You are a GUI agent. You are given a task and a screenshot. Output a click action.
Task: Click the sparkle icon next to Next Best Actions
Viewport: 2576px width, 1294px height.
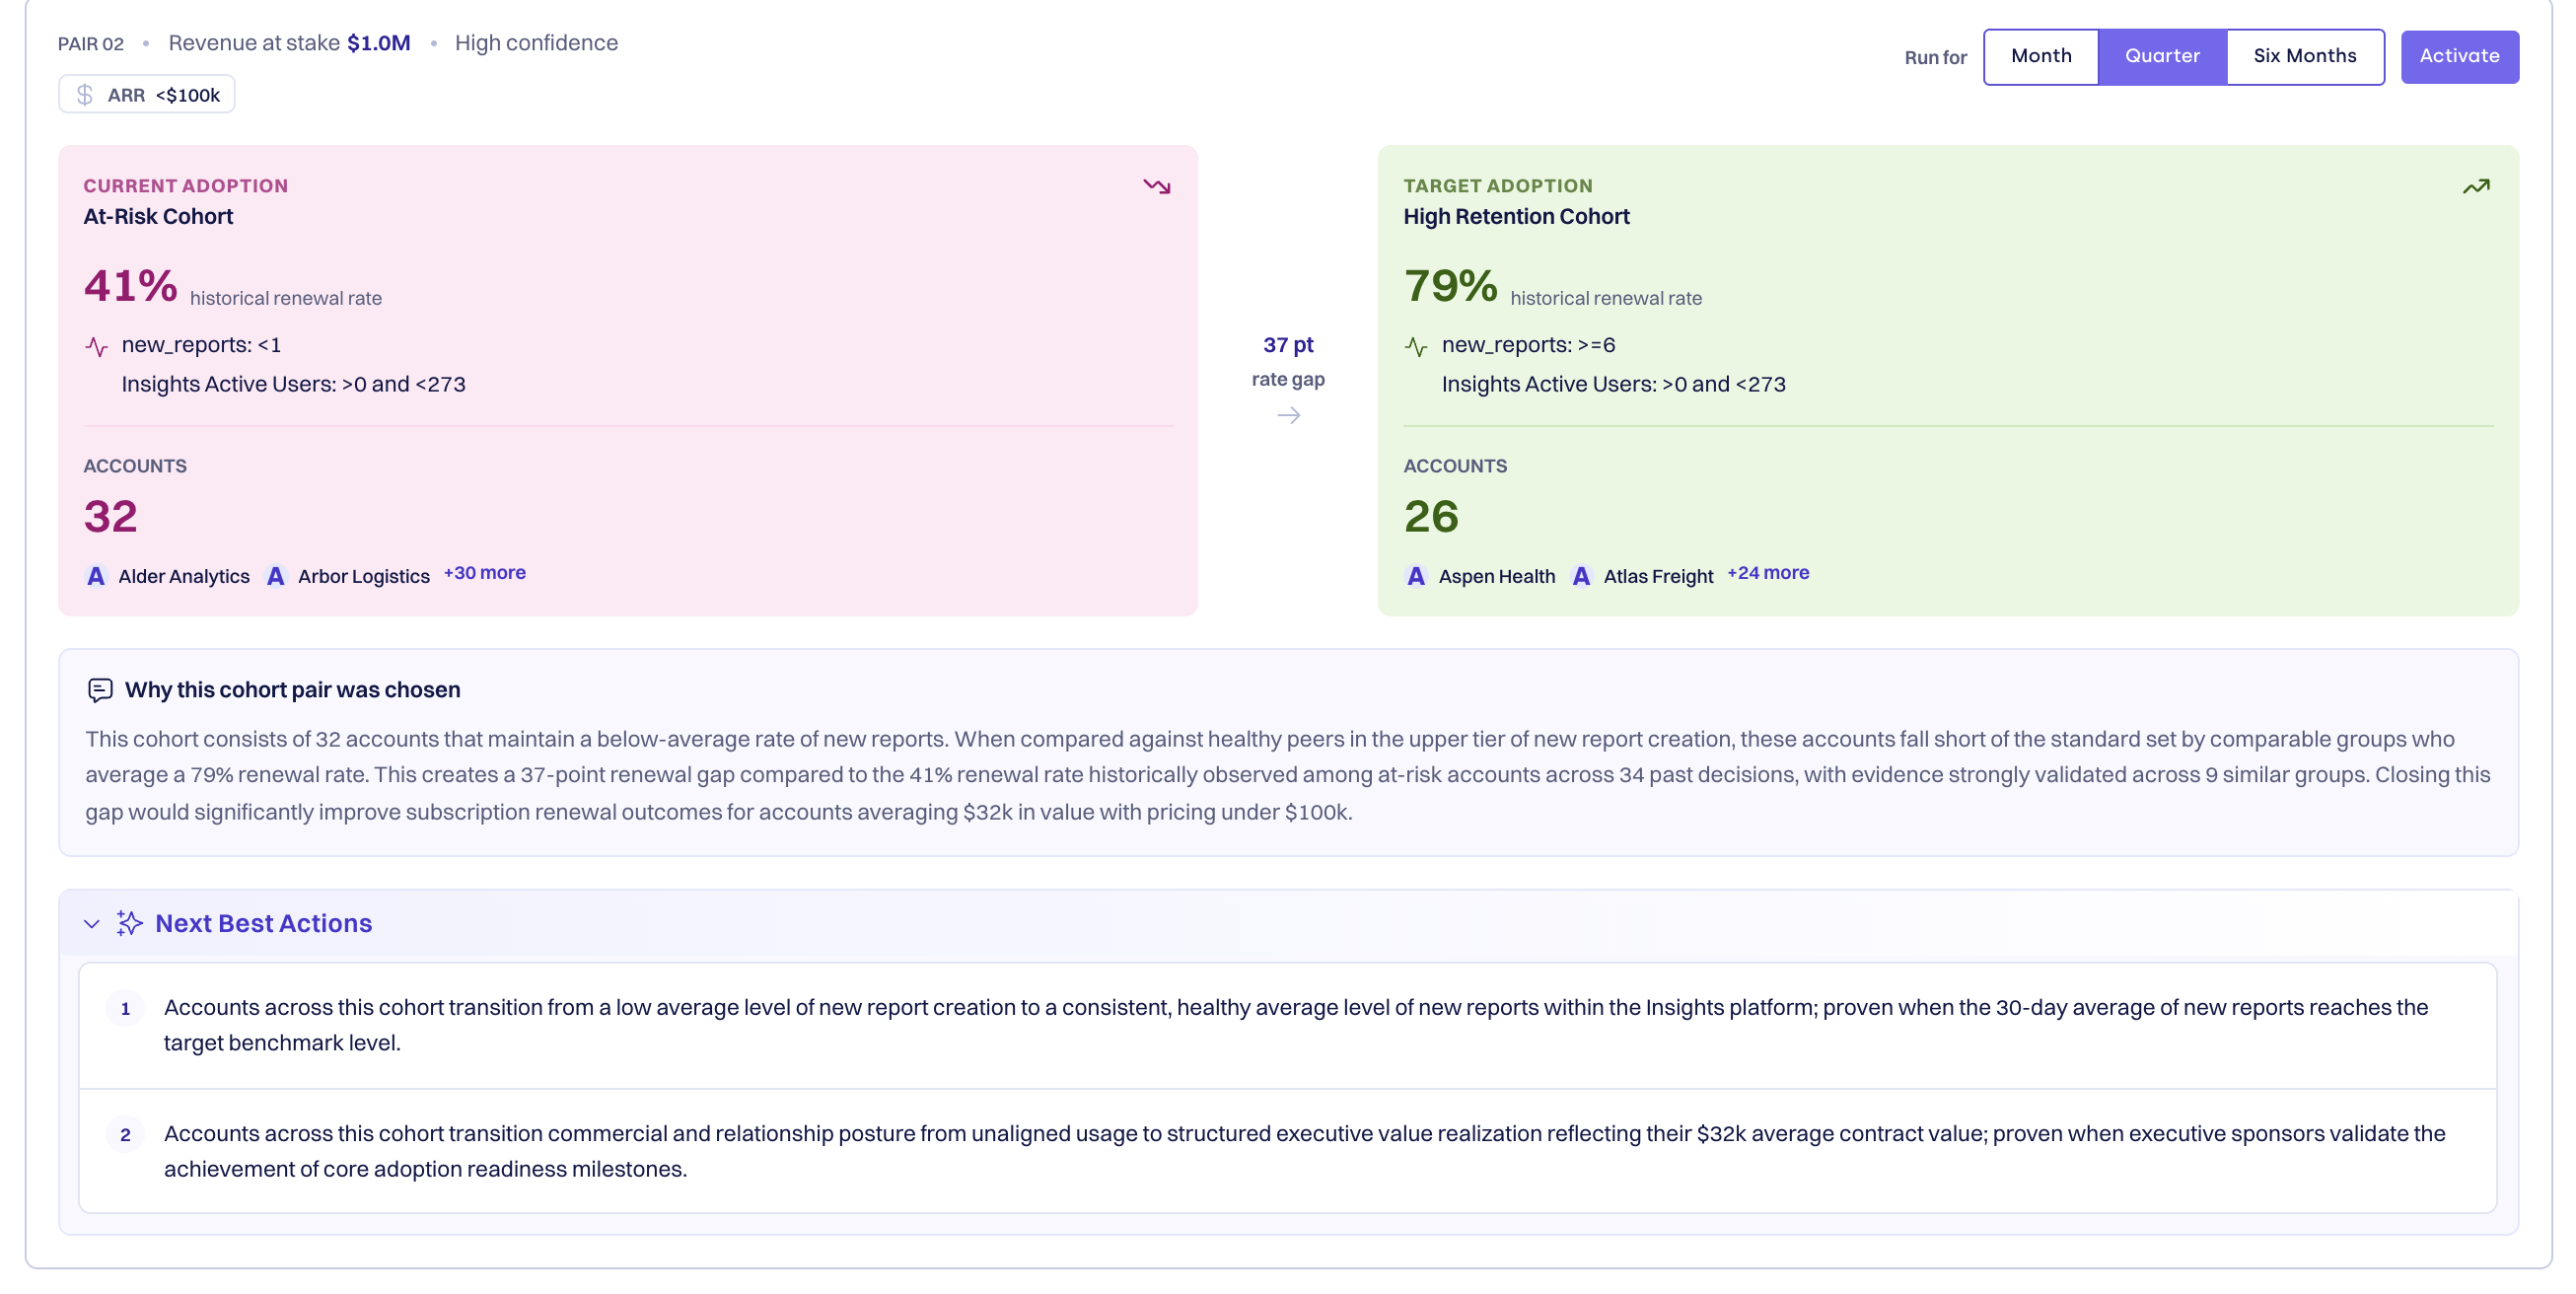click(x=129, y=923)
